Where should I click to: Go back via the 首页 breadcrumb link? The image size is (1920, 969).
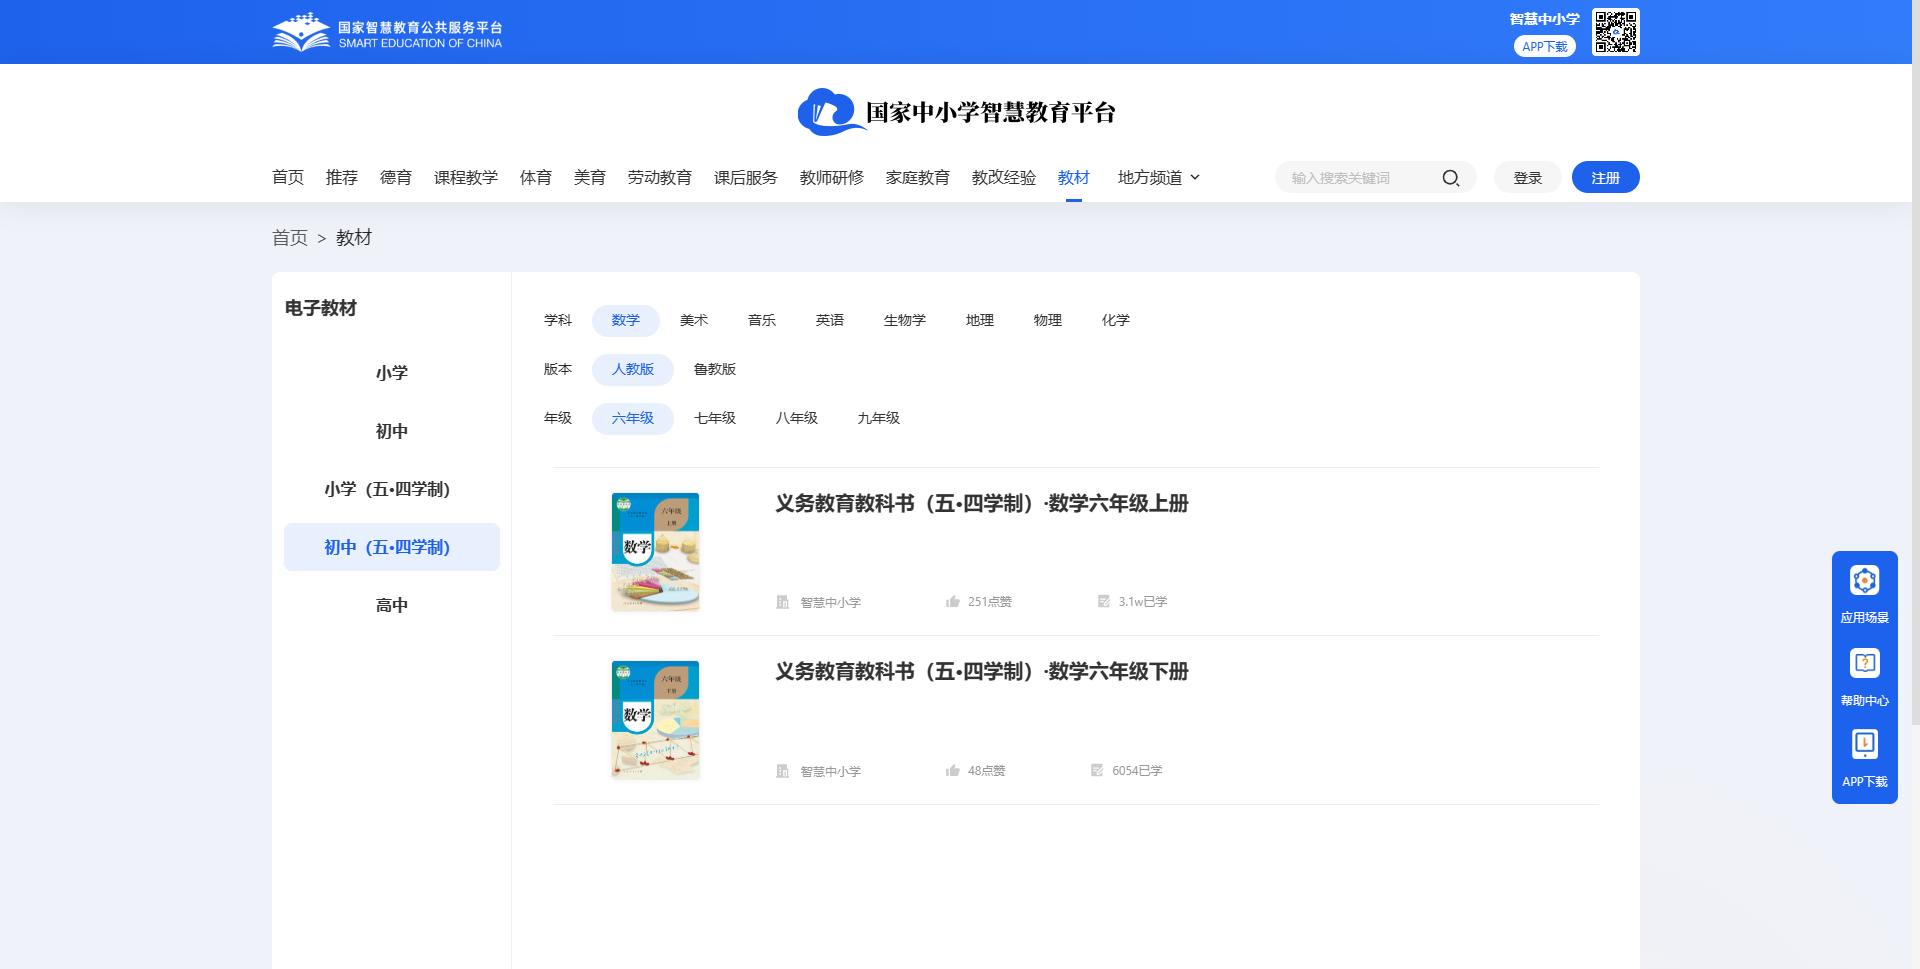click(x=290, y=238)
